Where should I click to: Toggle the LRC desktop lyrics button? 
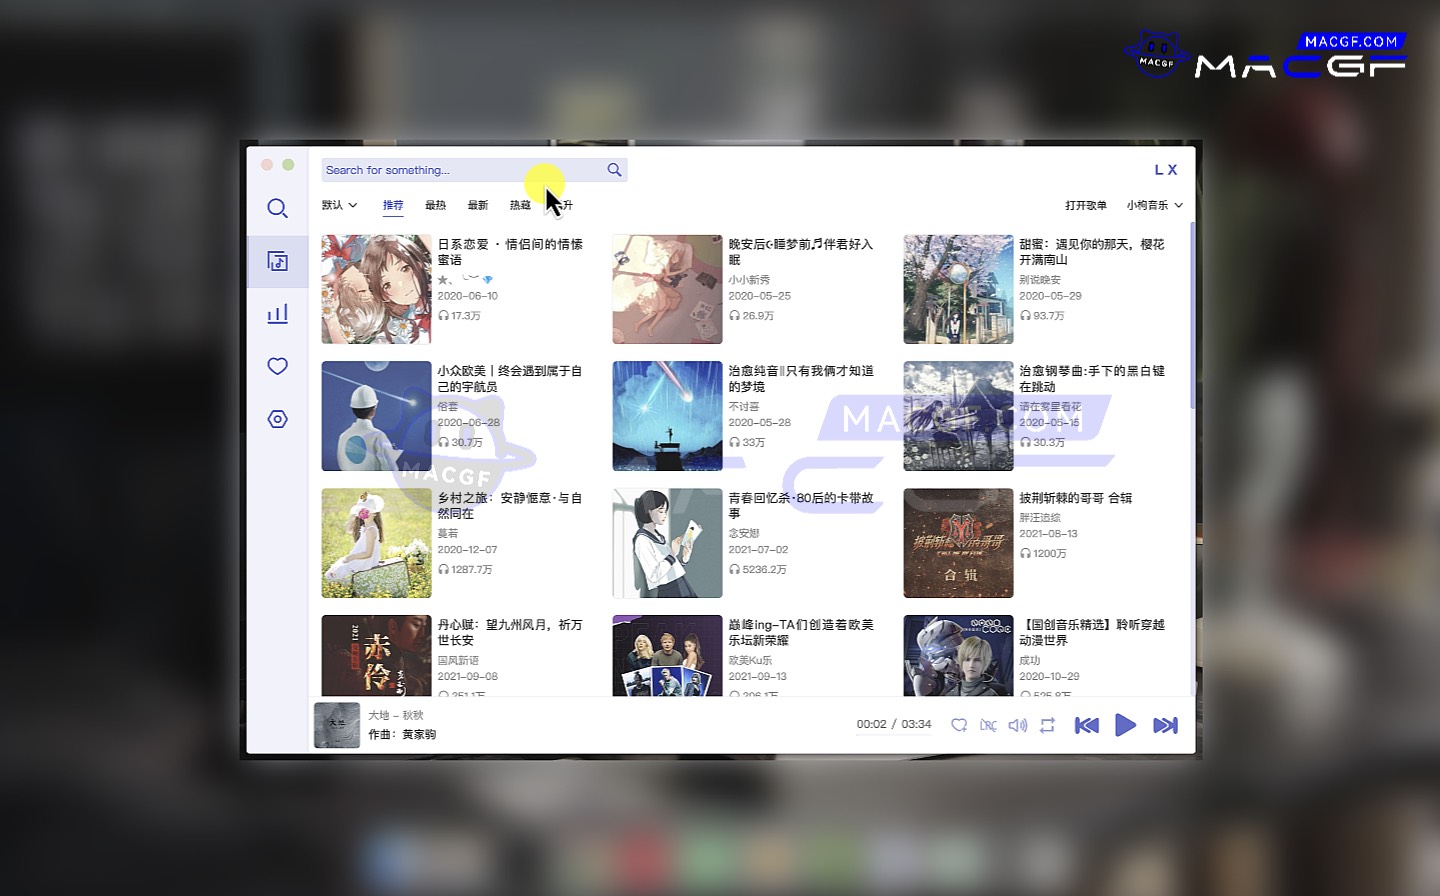pyautogui.click(x=988, y=725)
